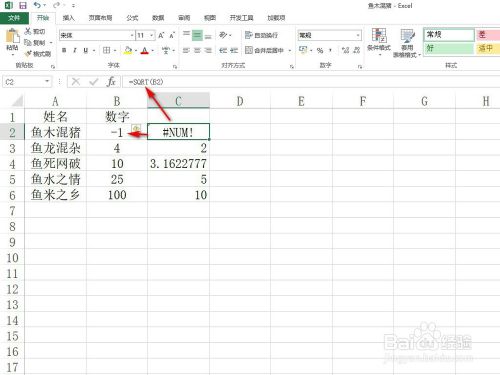
Task: Click the Increase Decimal icon
Action: click(345, 50)
